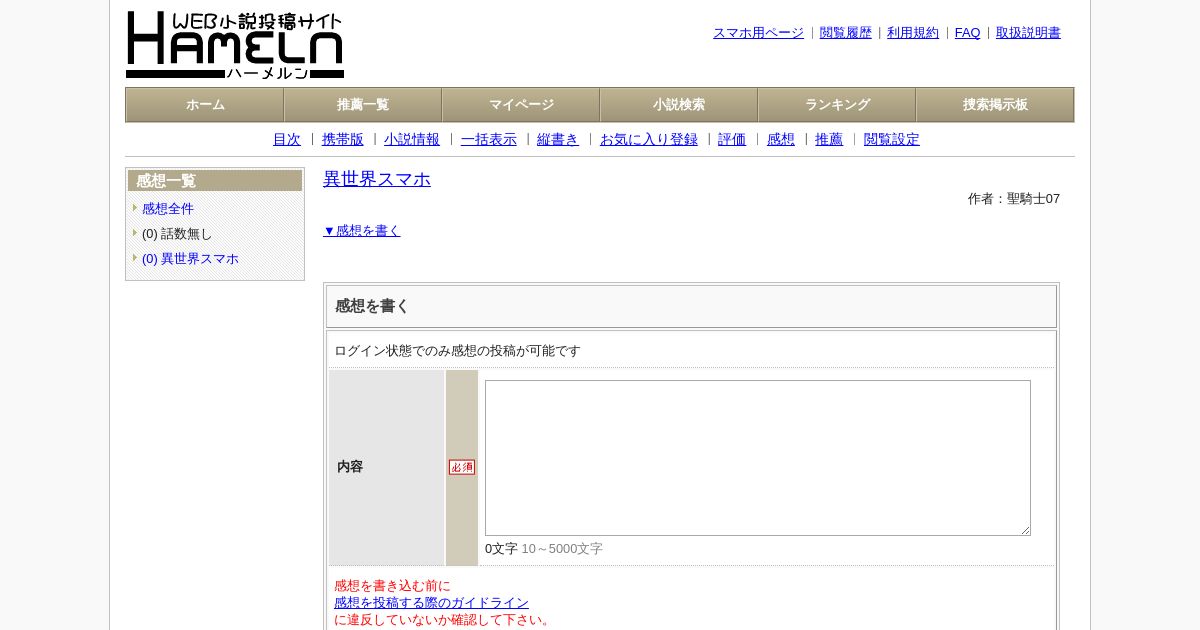
Task: Jump to ▼感想を書く anchor link
Action: click(x=362, y=231)
